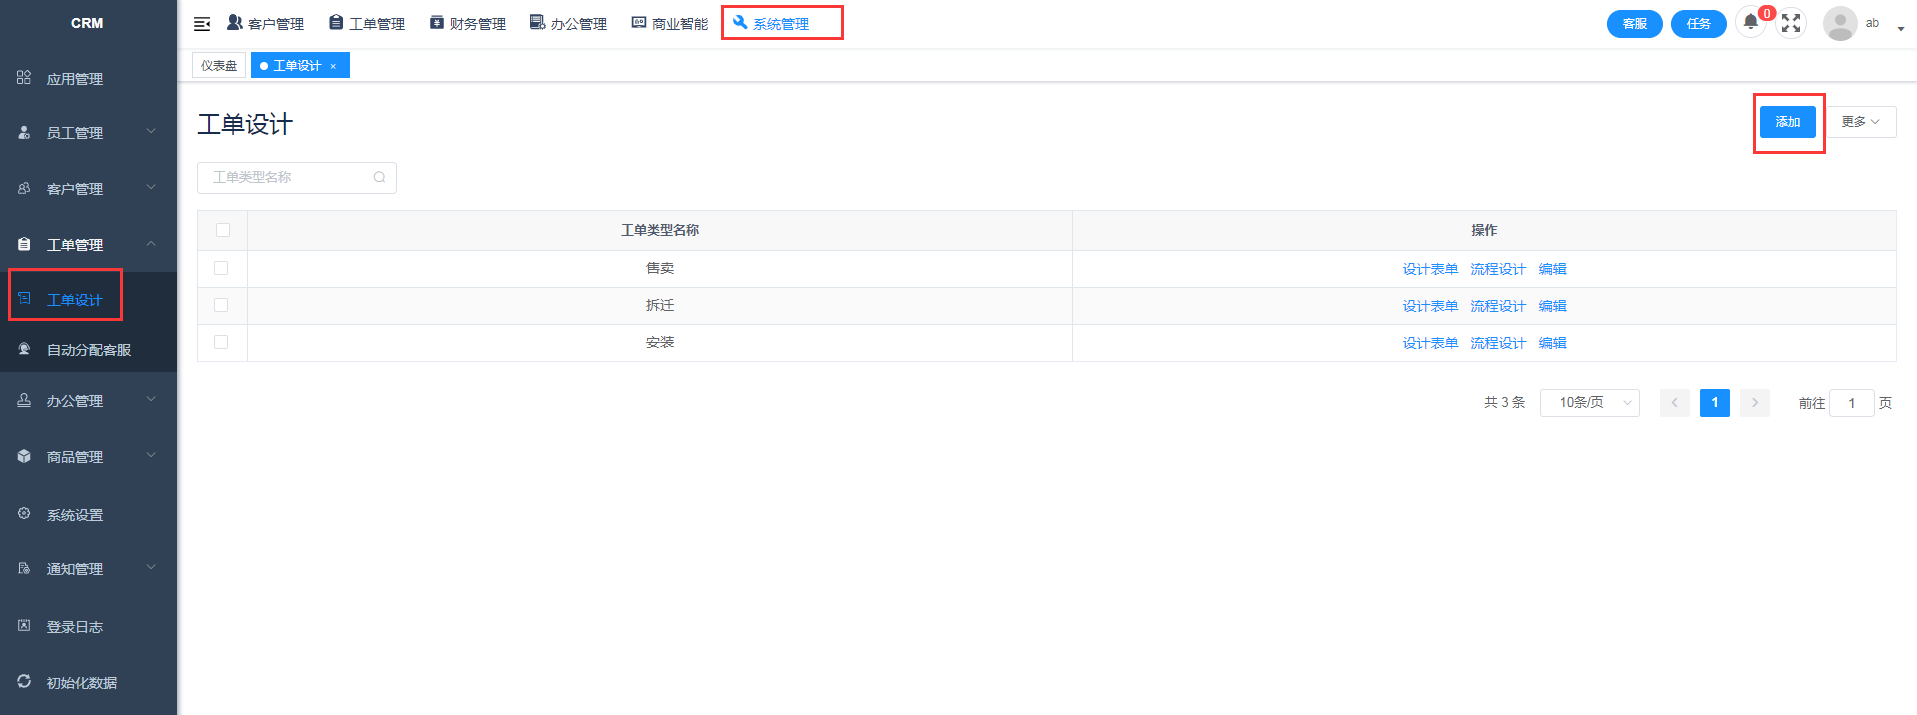Open the 财务管理 top menu
This screenshot has width=1917, height=715.
pyautogui.click(x=468, y=24)
